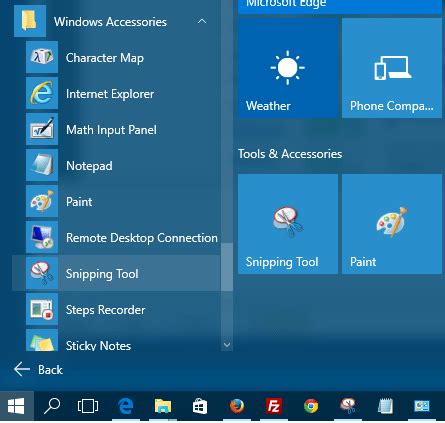Image resolution: width=445 pixels, height=423 pixels.
Task: Launch the Paint tile in Tools & Accessories
Action: tap(392, 224)
